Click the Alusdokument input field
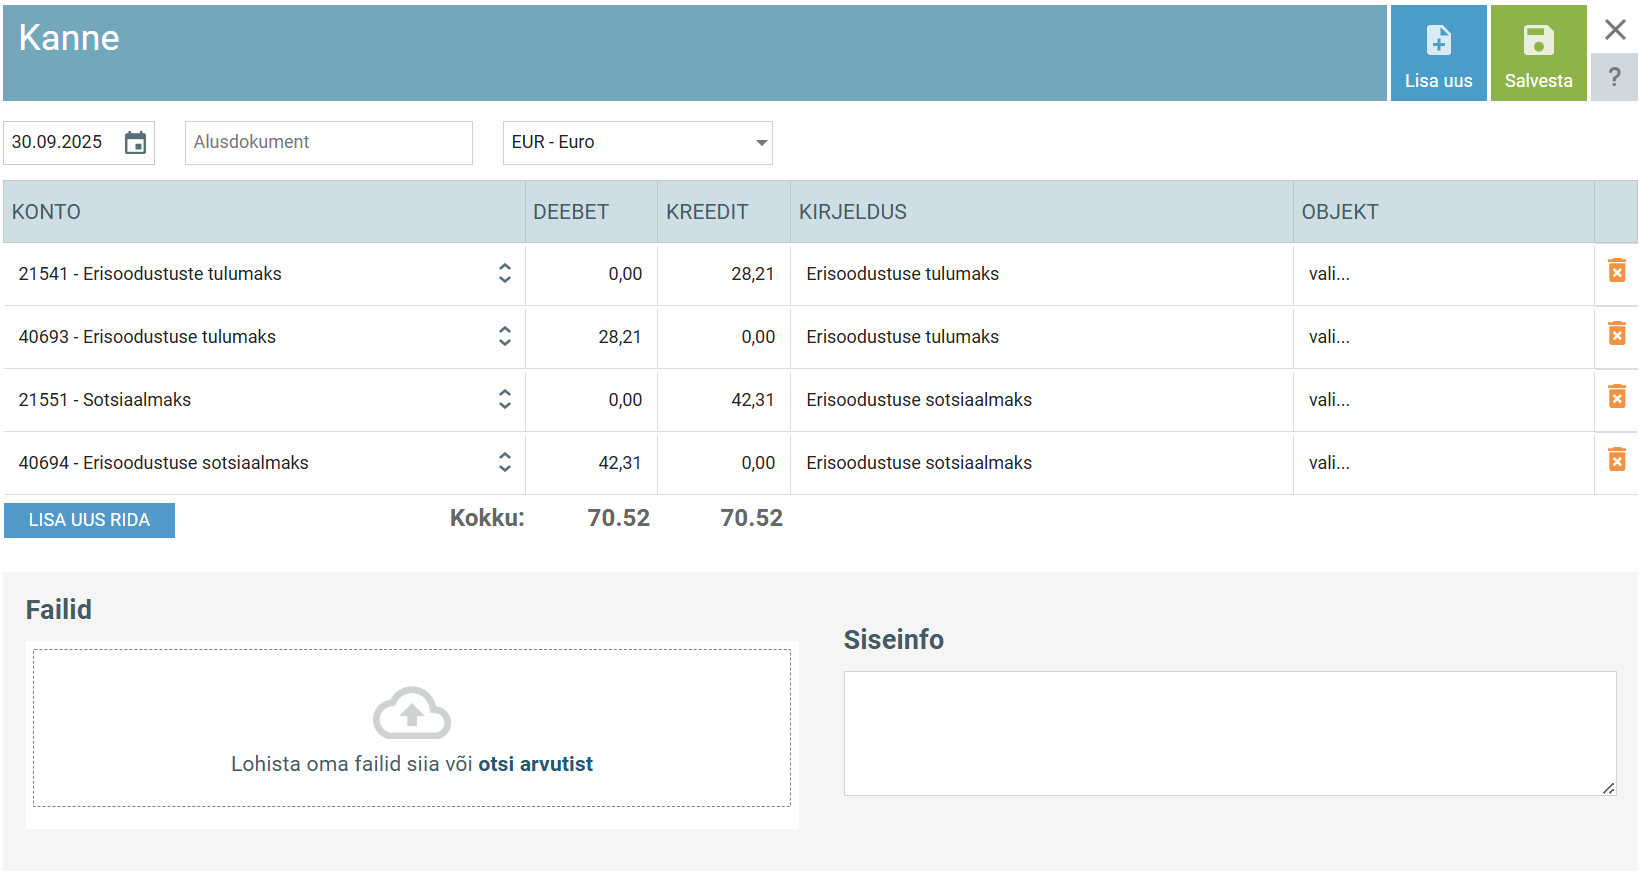The height and width of the screenshot is (871, 1639). (328, 143)
